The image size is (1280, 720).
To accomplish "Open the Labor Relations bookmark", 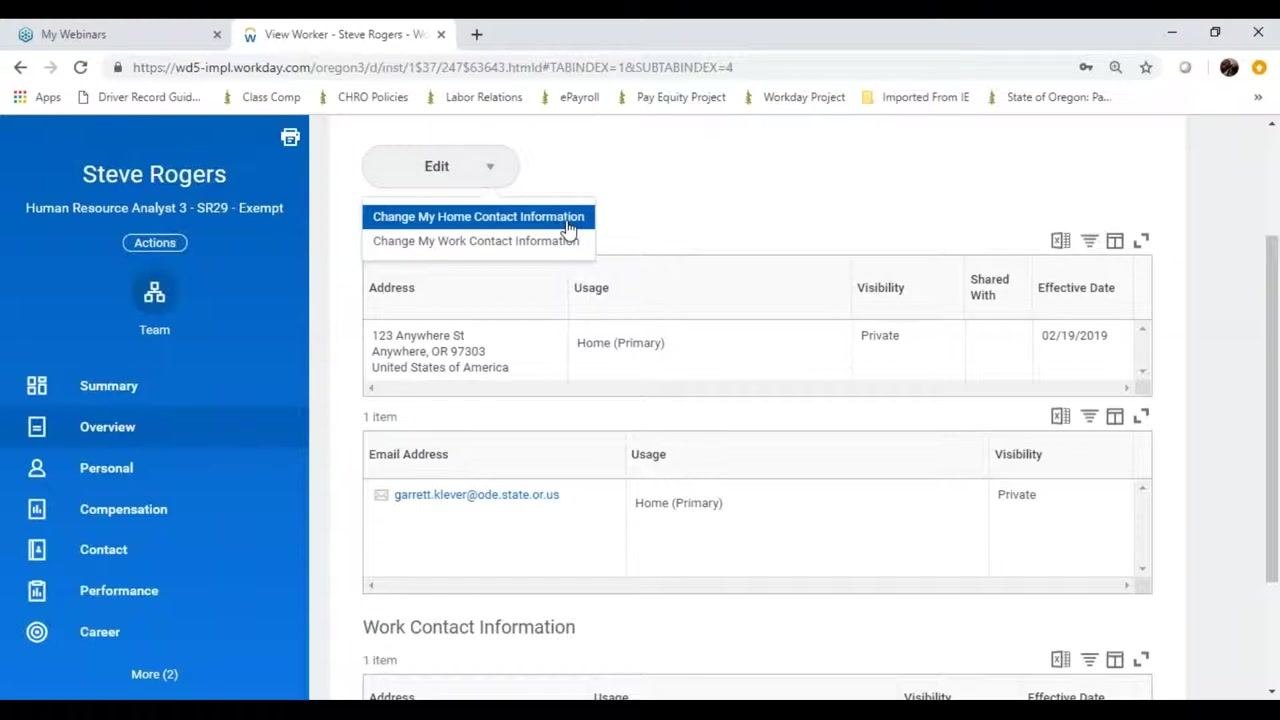I will (473, 97).
